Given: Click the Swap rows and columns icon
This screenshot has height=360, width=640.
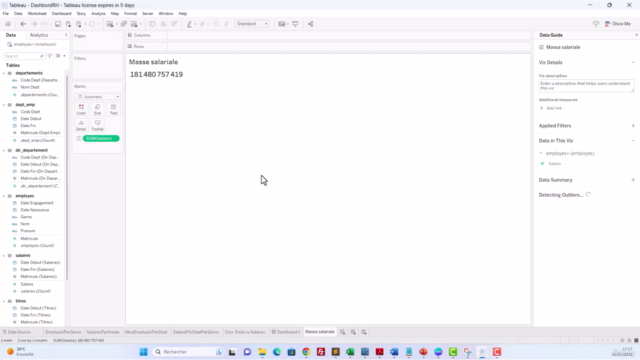Looking at the screenshot, I should (152, 24).
